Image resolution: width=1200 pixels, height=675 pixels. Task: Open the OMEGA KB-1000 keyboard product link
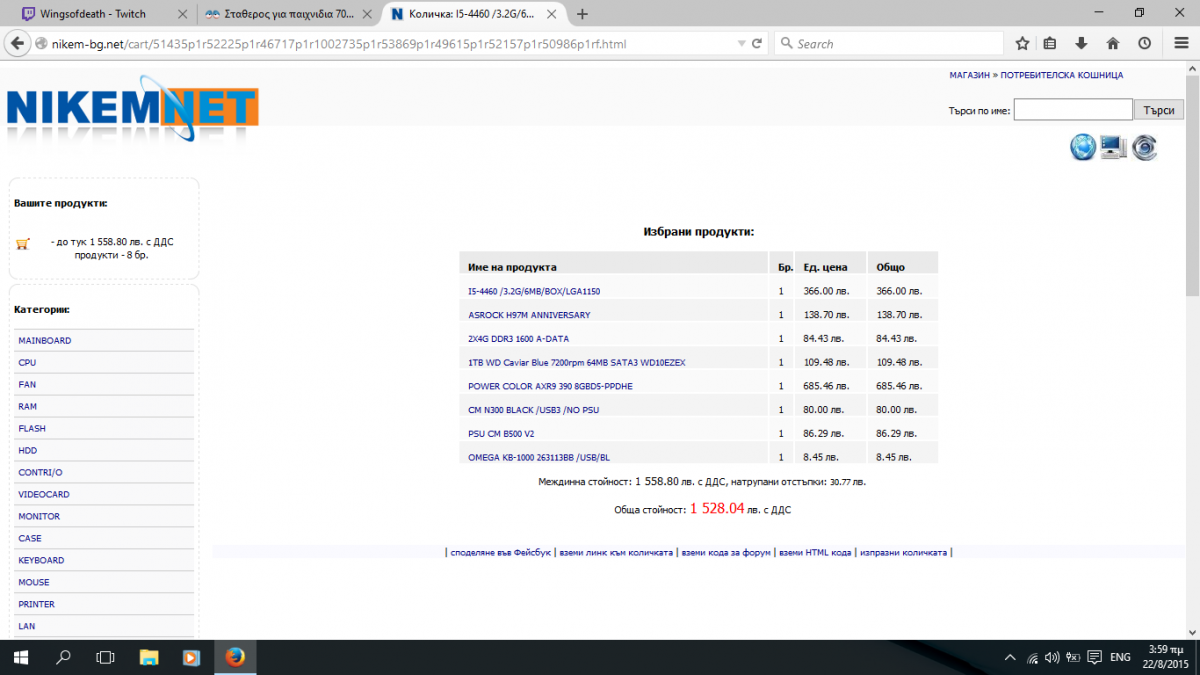tap(538, 458)
